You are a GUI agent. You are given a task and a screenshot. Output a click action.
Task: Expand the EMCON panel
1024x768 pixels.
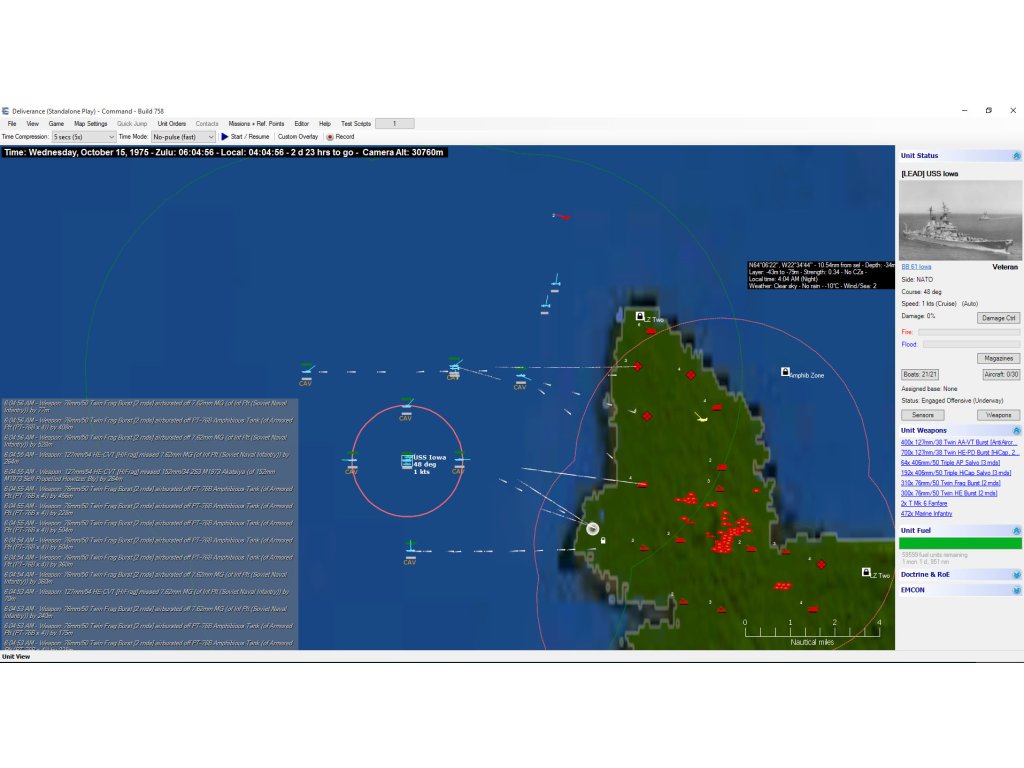[1016, 590]
